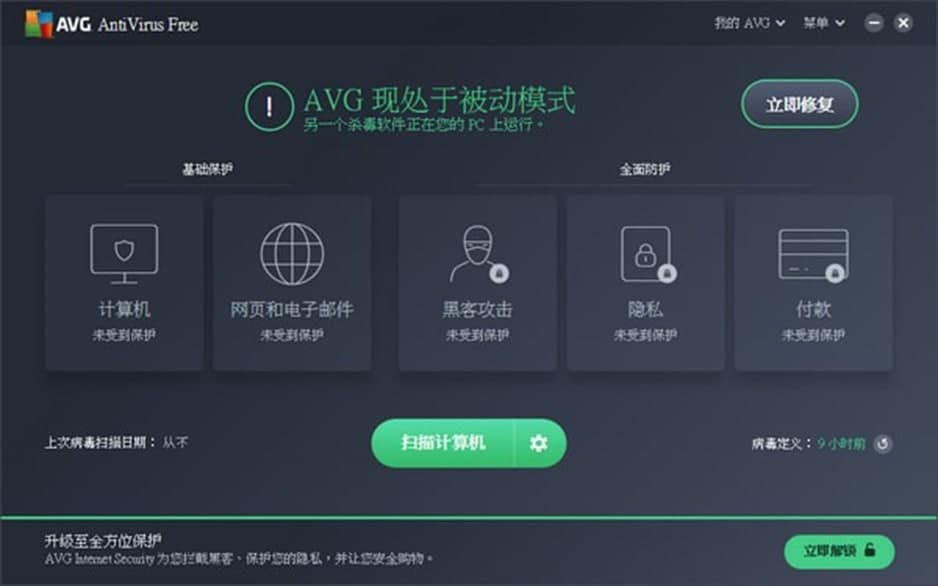Click the exclamation warning circle icon
Screen dimensions: 938x586
pos(269,106)
